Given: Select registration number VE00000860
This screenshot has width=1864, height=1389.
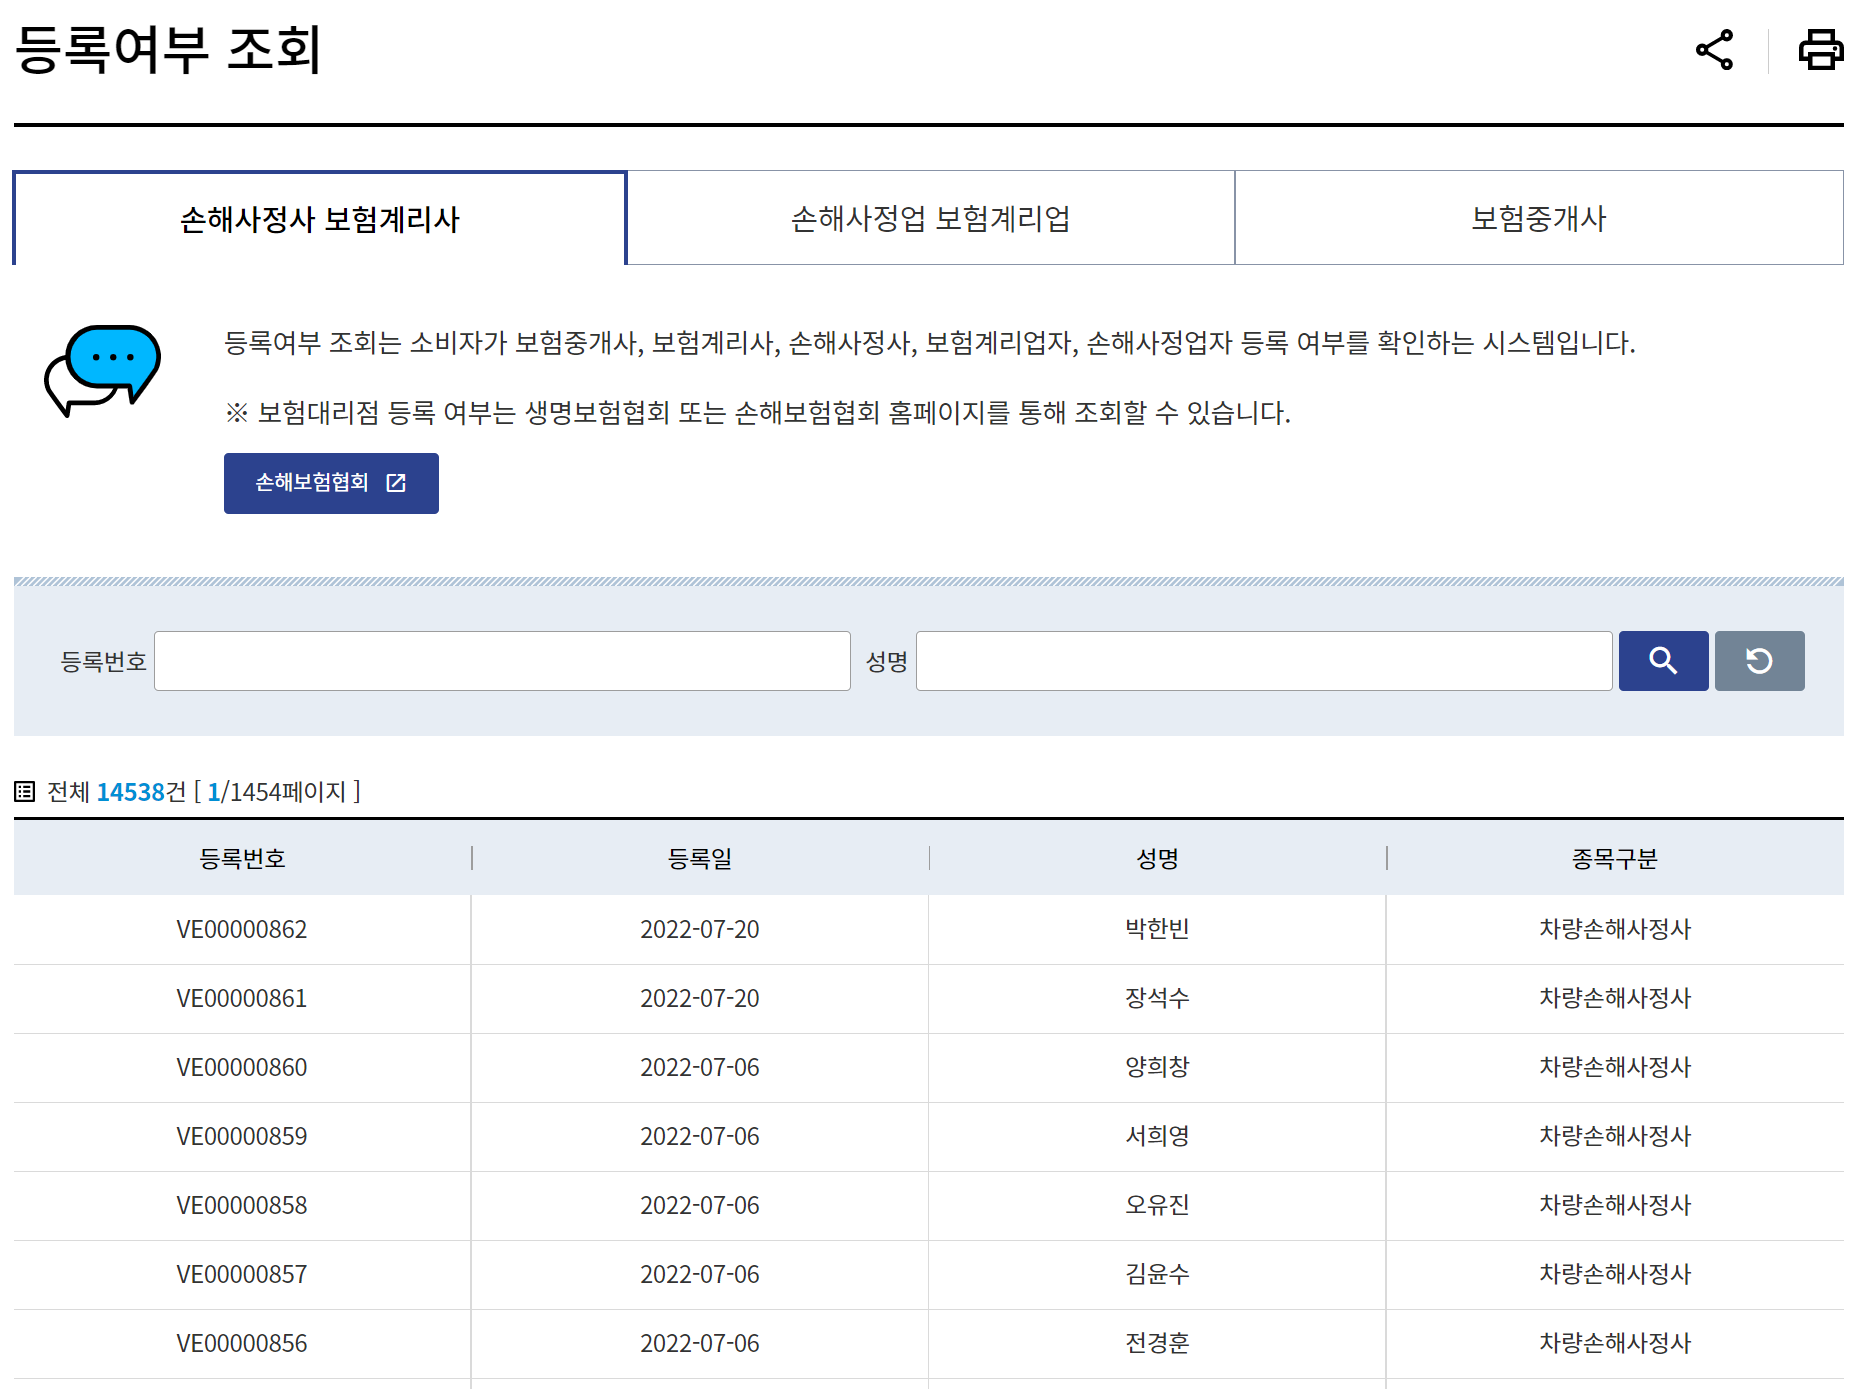Looking at the screenshot, I should coord(242,1067).
